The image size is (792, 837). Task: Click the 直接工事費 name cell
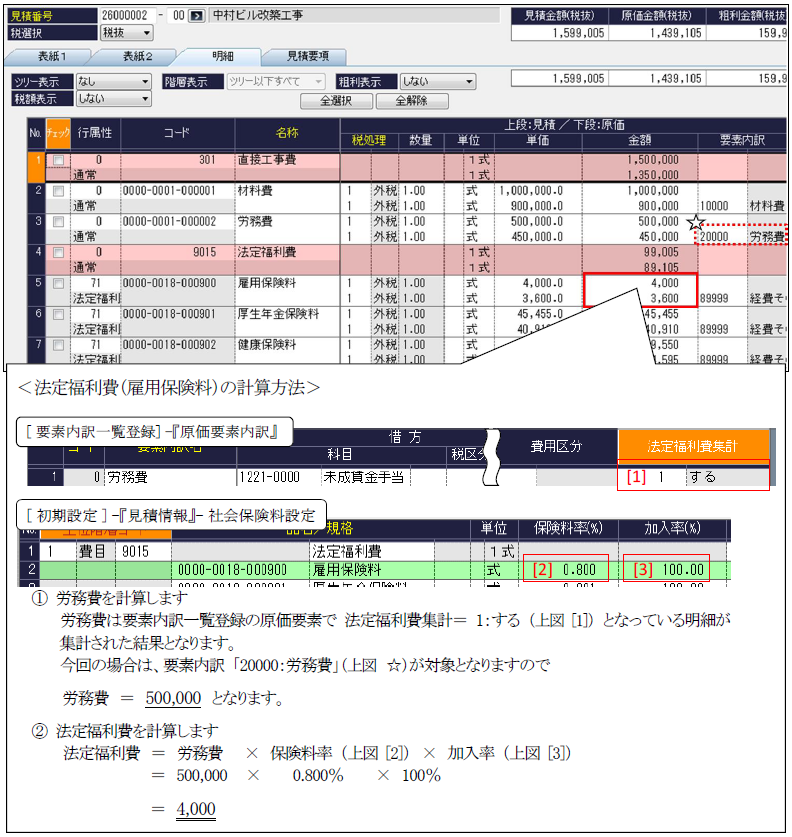[287, 160]
